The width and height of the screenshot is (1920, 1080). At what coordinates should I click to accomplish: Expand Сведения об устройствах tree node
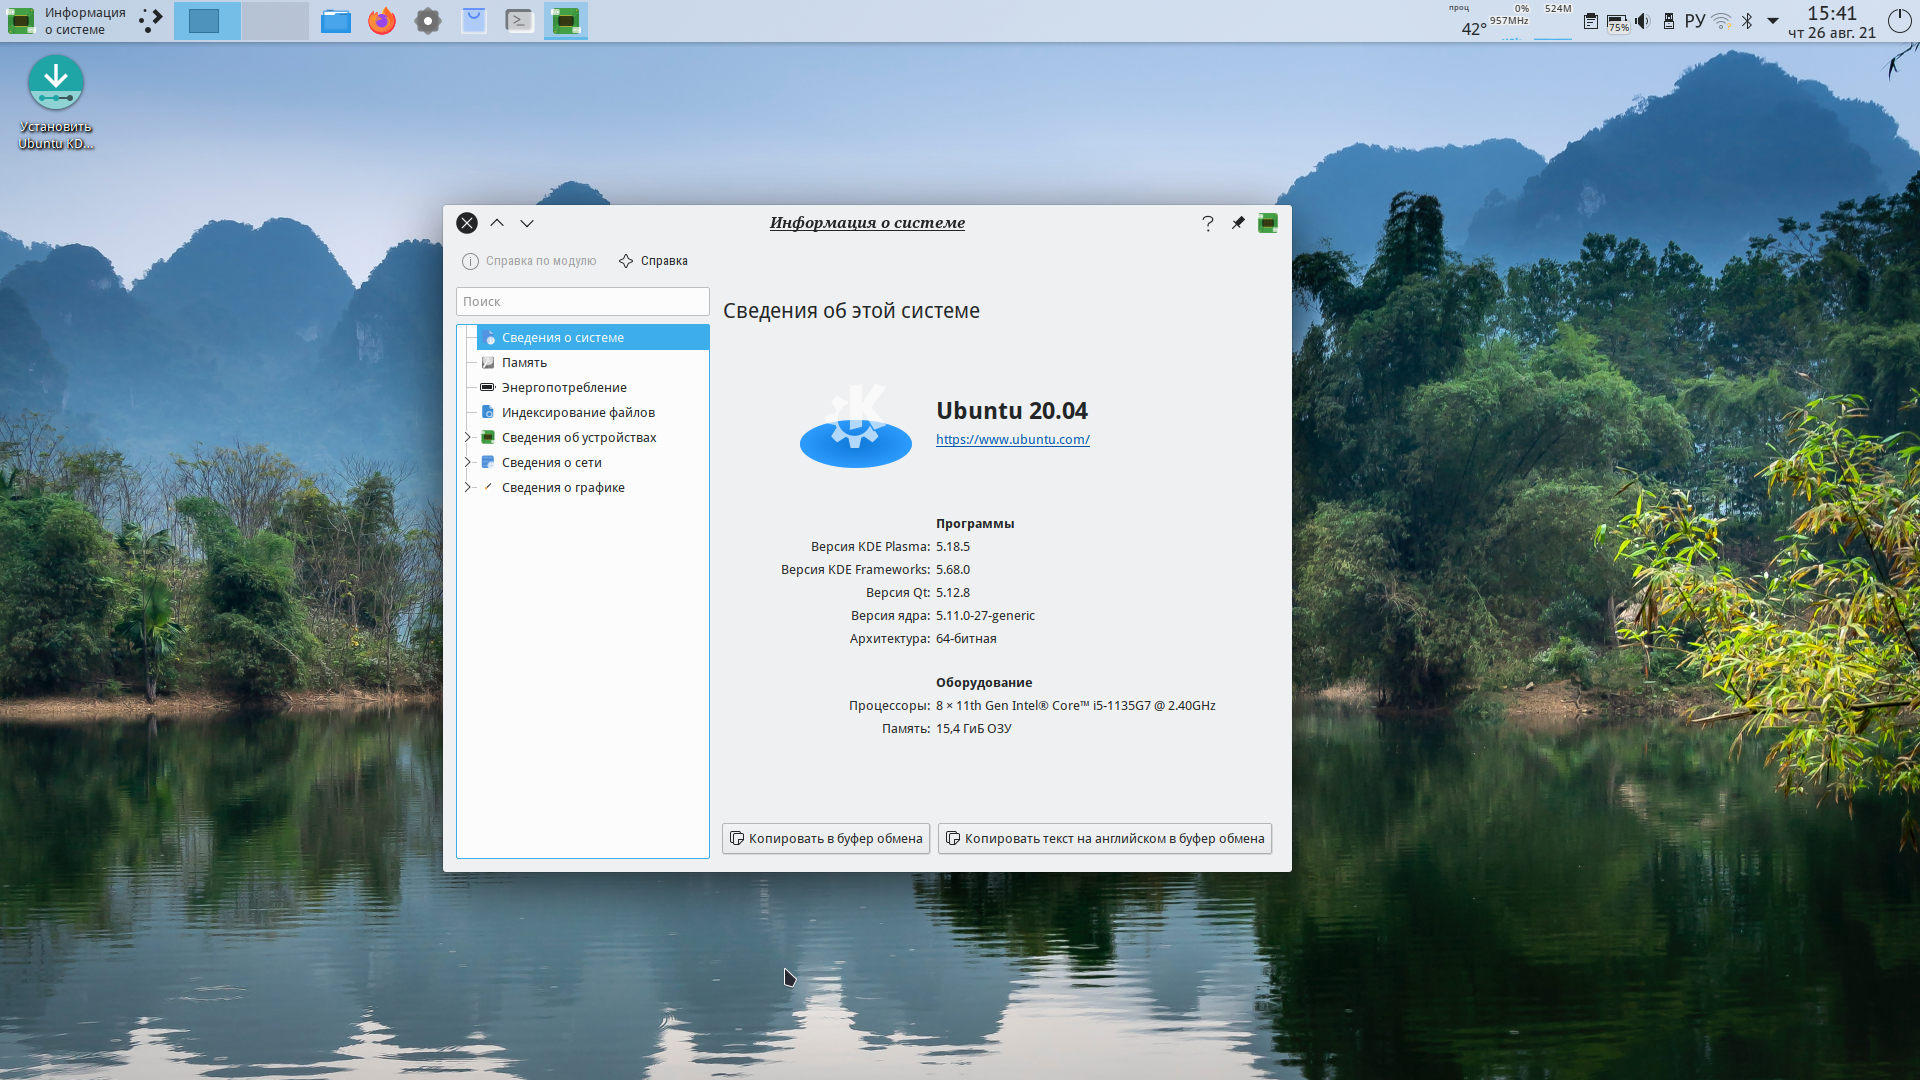467,438
